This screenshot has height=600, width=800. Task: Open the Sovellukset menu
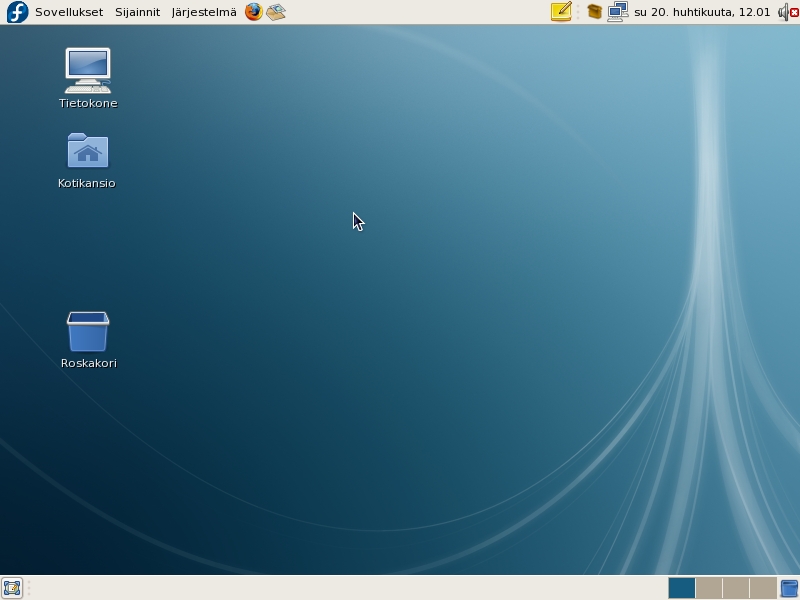point(68,12)
